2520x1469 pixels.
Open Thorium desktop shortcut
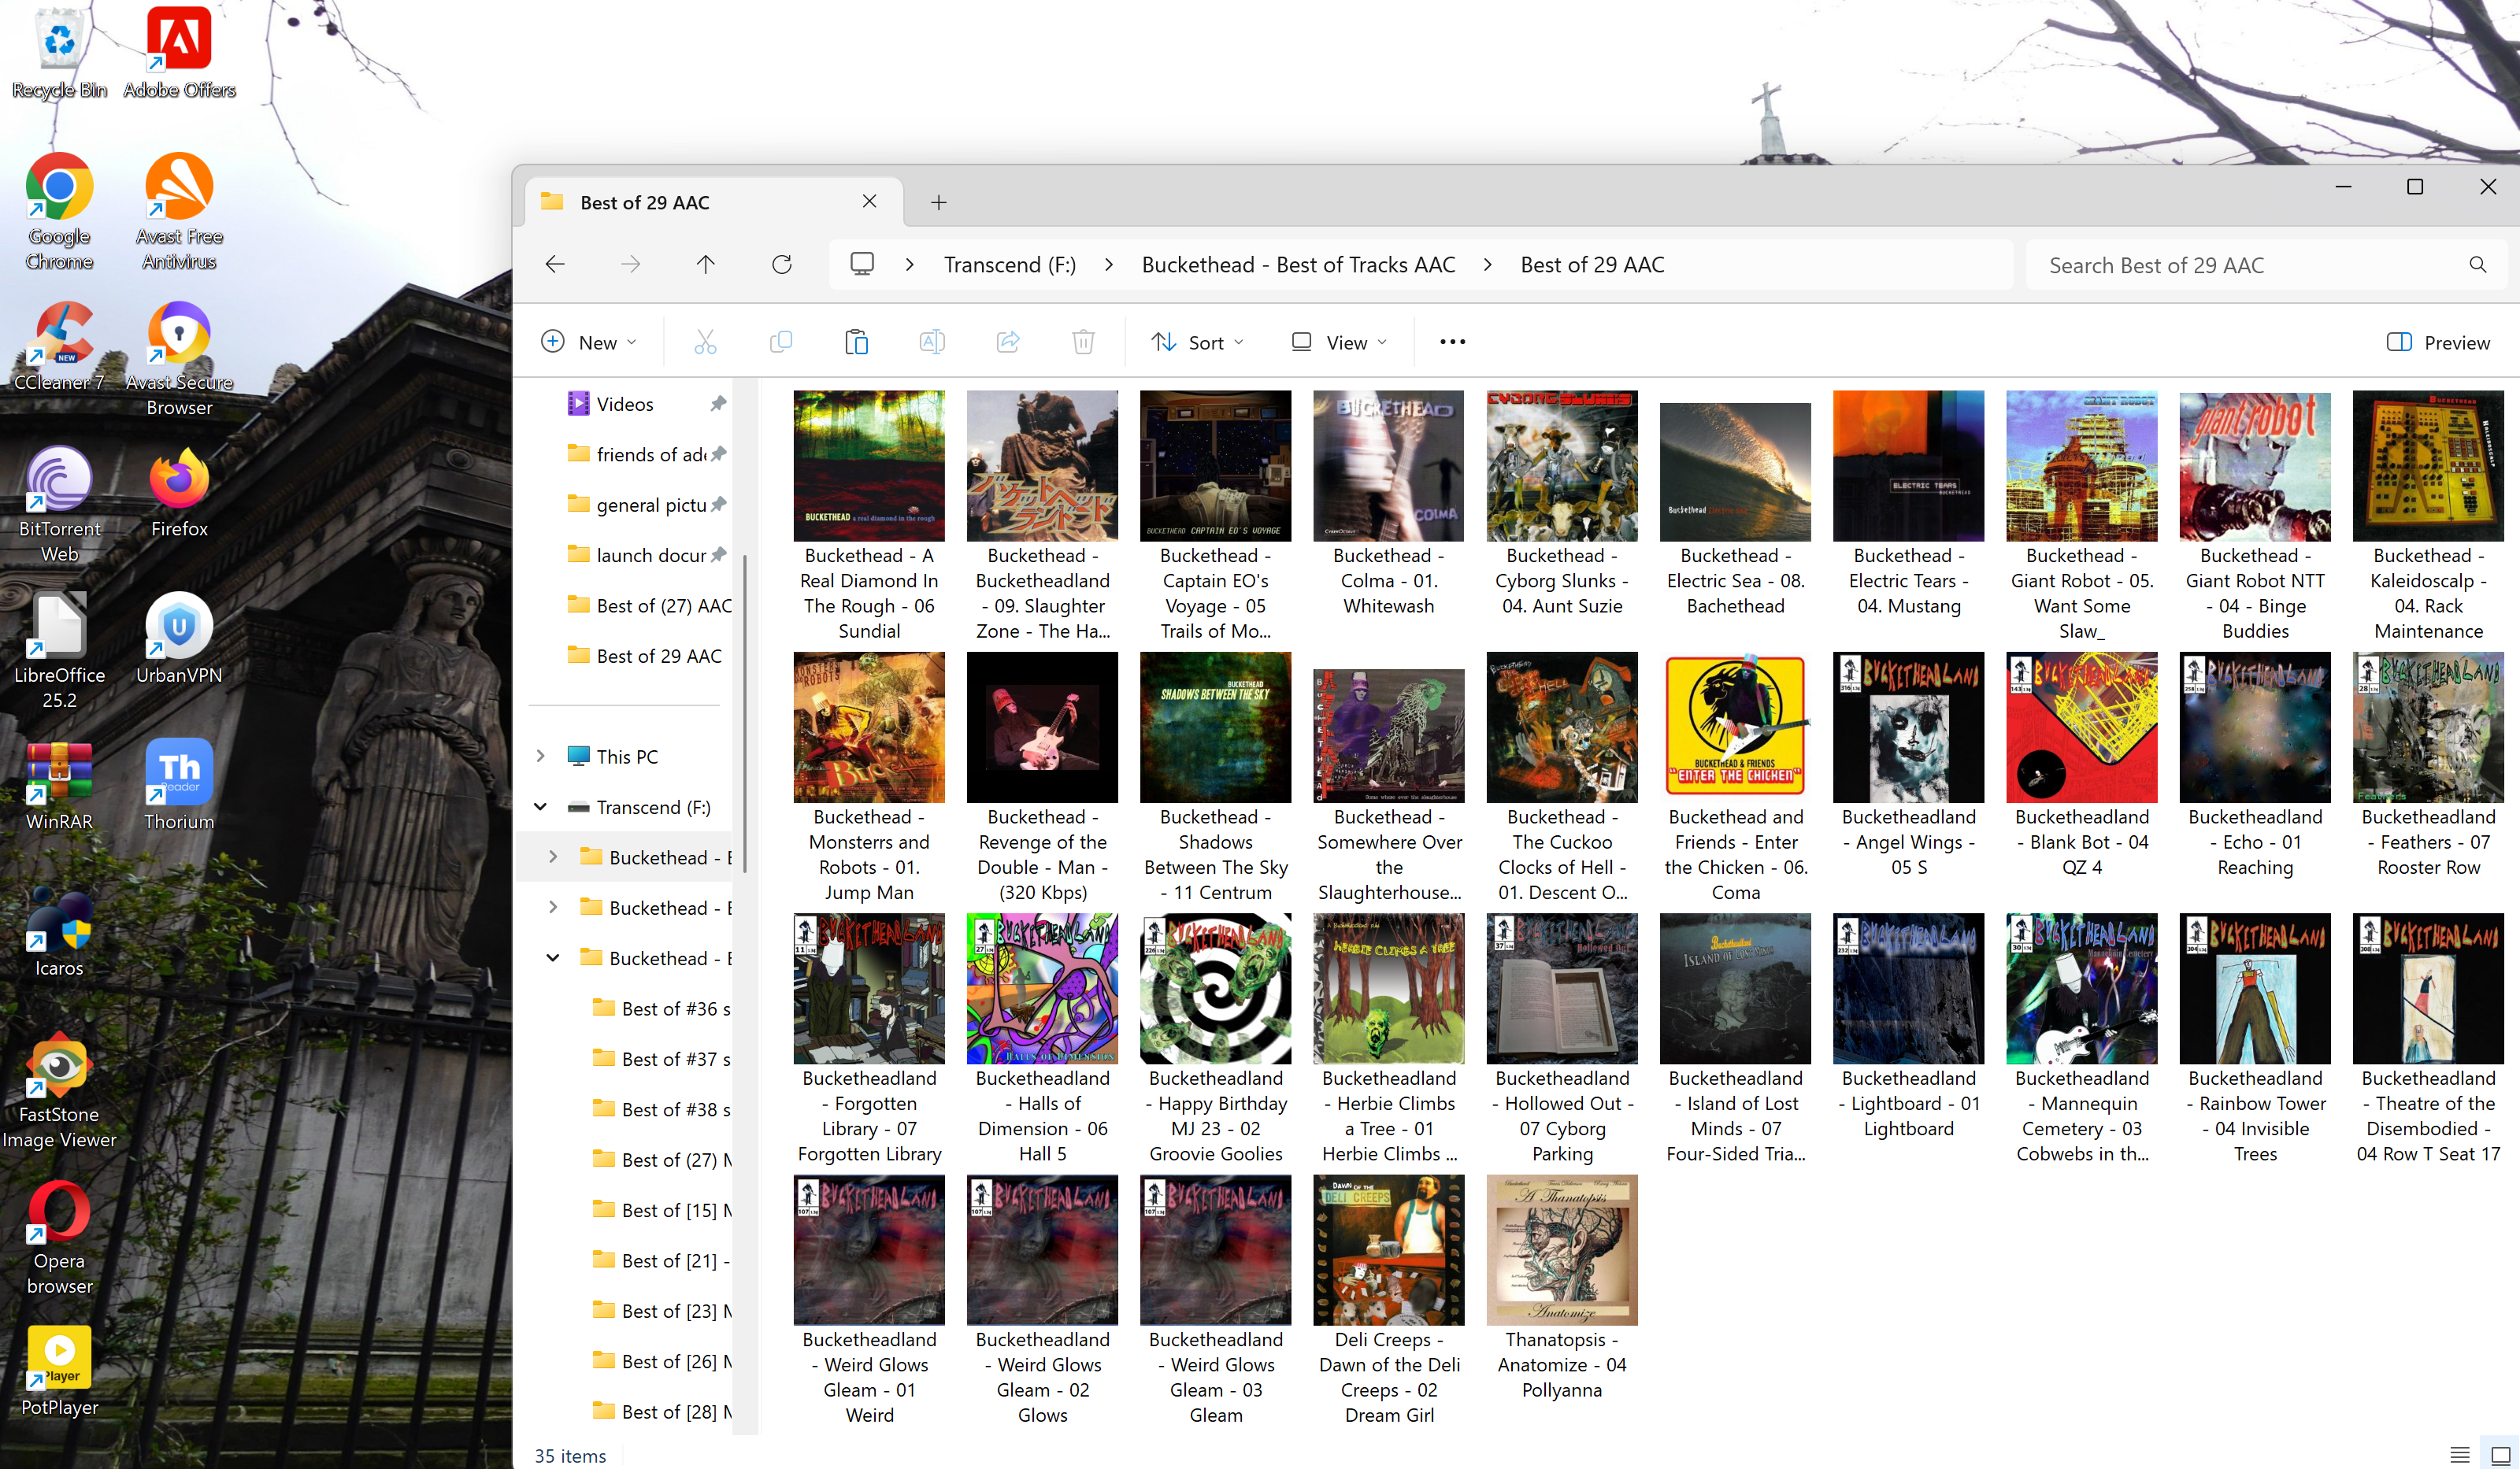point(179,786)
